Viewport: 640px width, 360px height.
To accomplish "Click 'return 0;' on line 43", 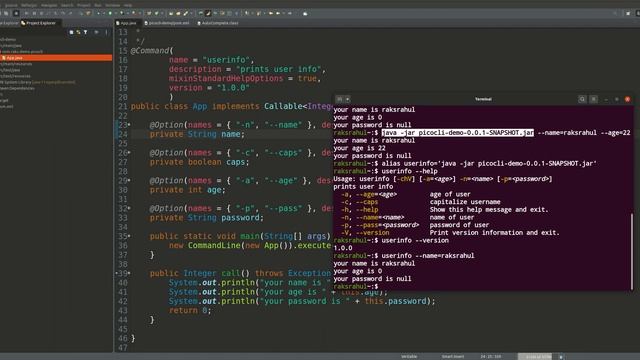I will tap(190, 311).
